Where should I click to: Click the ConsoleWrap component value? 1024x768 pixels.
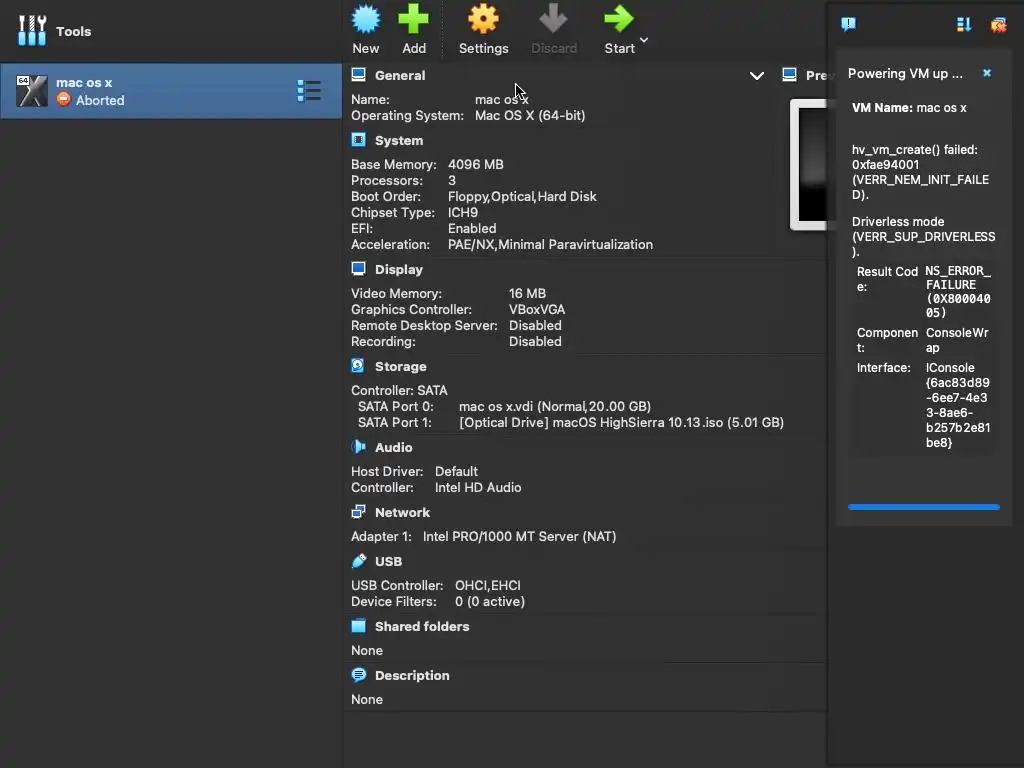(957, 340)
